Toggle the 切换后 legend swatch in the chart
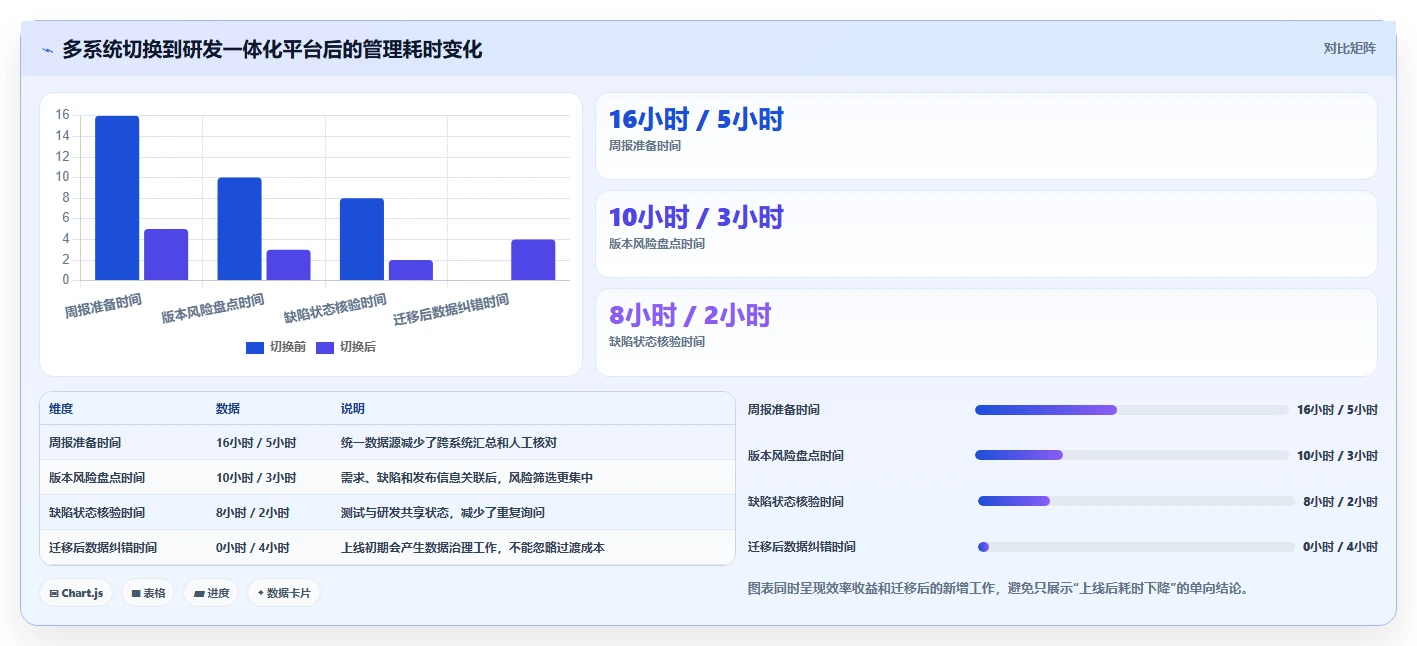Image resolution: width=1417 pixels, height=646 pixels. coord(325,347)
